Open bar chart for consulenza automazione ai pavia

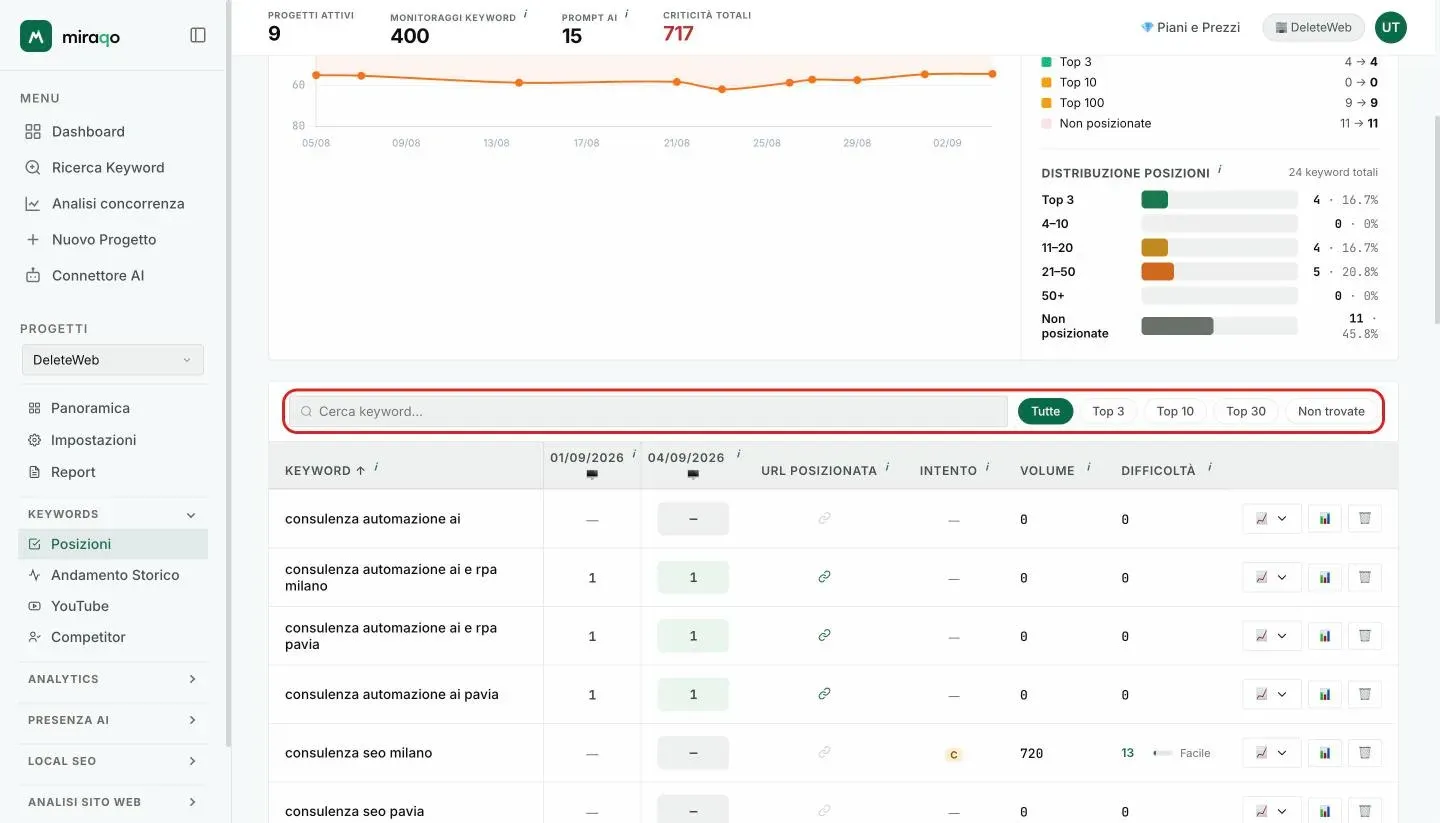pos(1324,694)
